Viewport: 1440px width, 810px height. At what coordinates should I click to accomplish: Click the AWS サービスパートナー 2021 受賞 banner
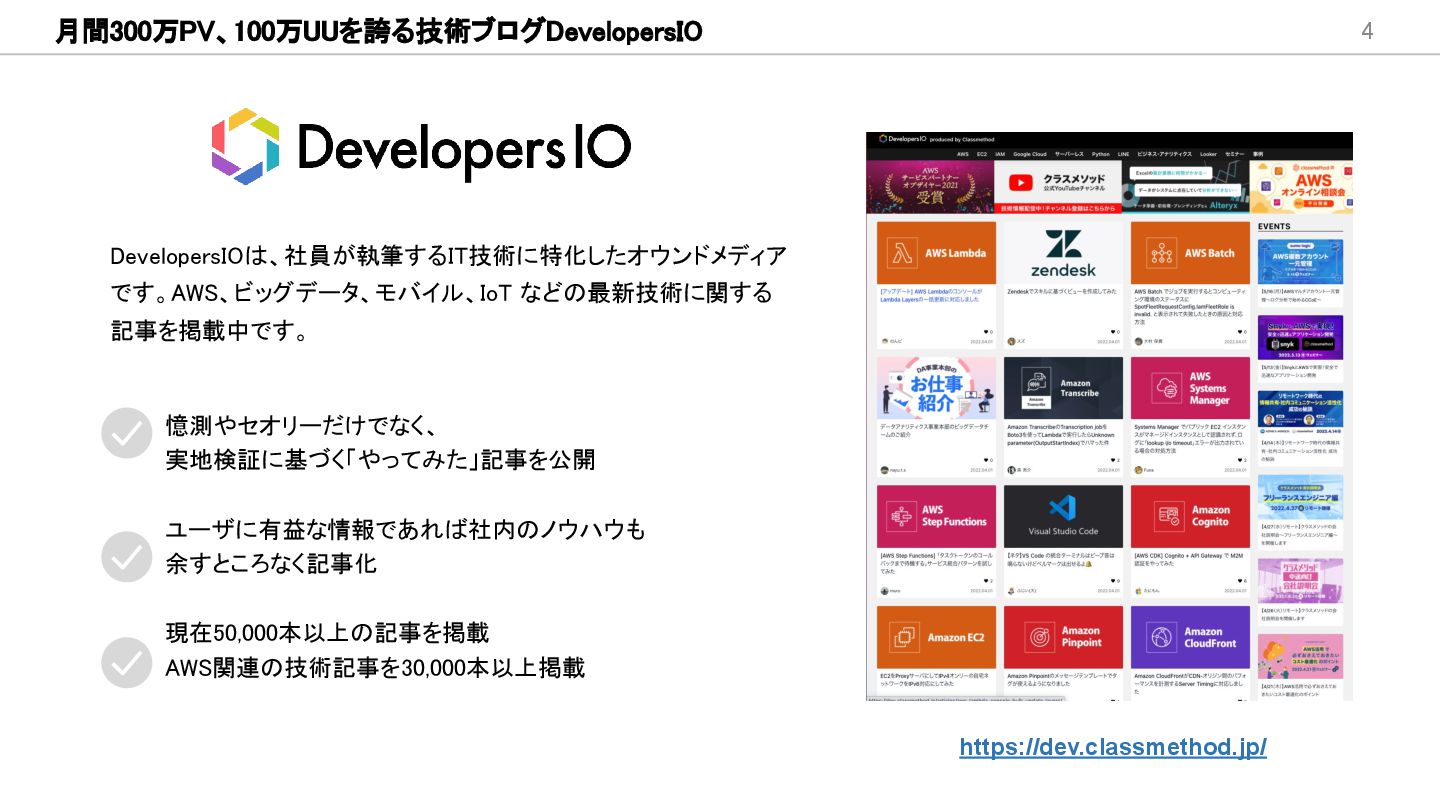click(930, 187)
